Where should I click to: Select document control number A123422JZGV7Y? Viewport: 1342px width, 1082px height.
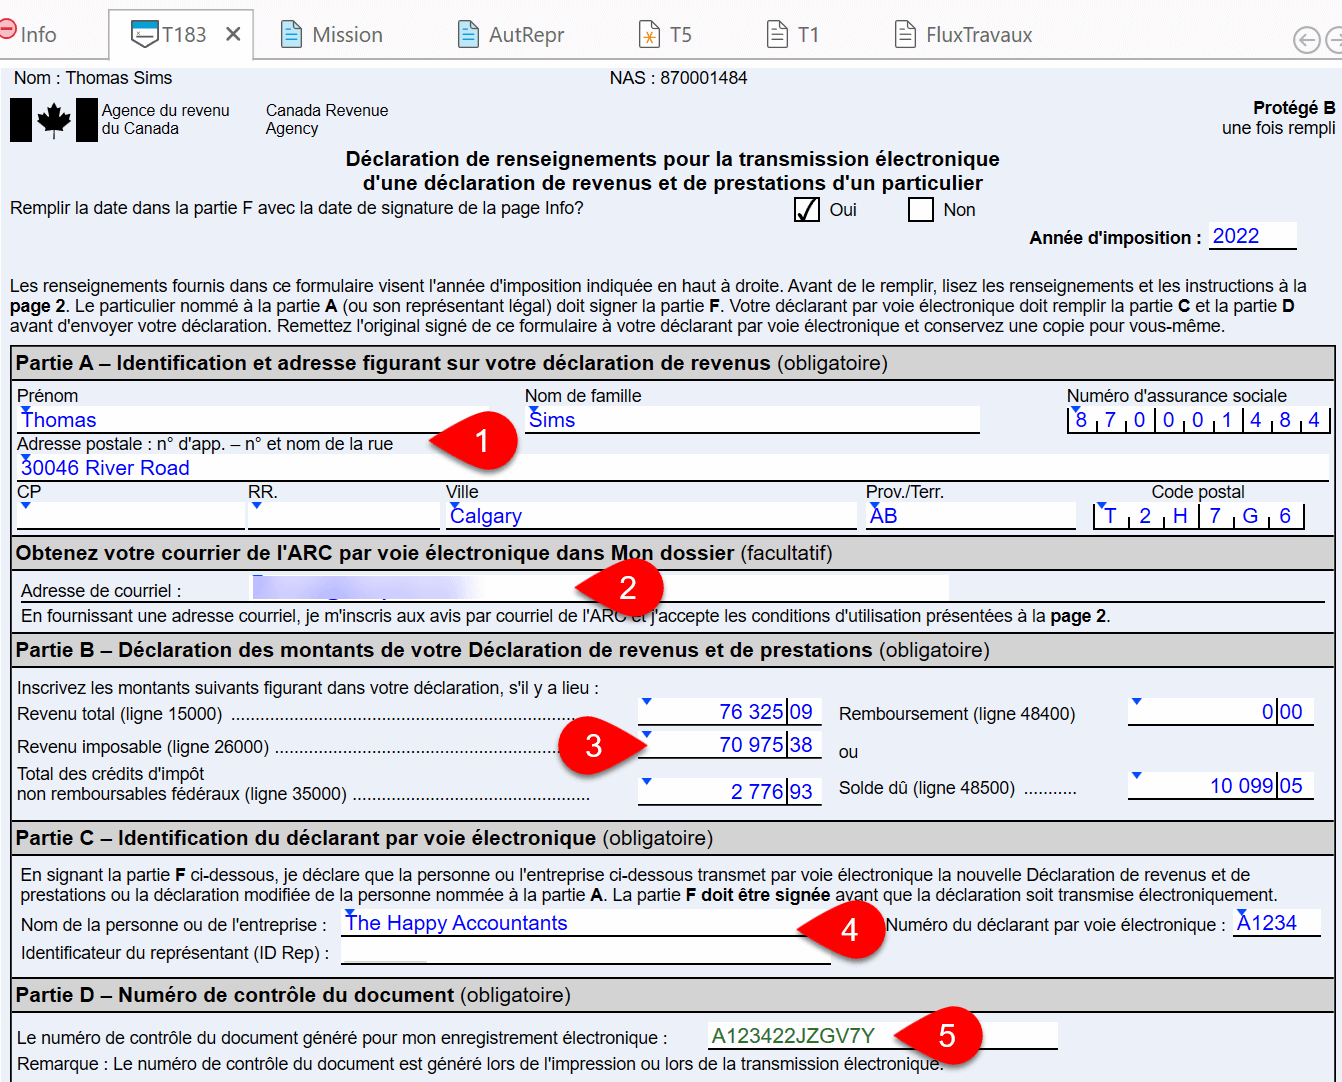click(x=882, y=1036)
